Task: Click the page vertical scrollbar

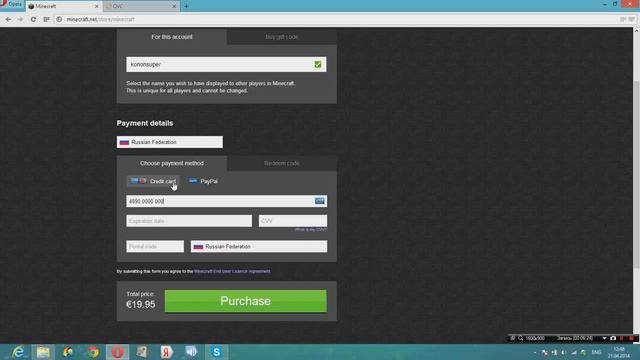Action: [x=636, y=176]
